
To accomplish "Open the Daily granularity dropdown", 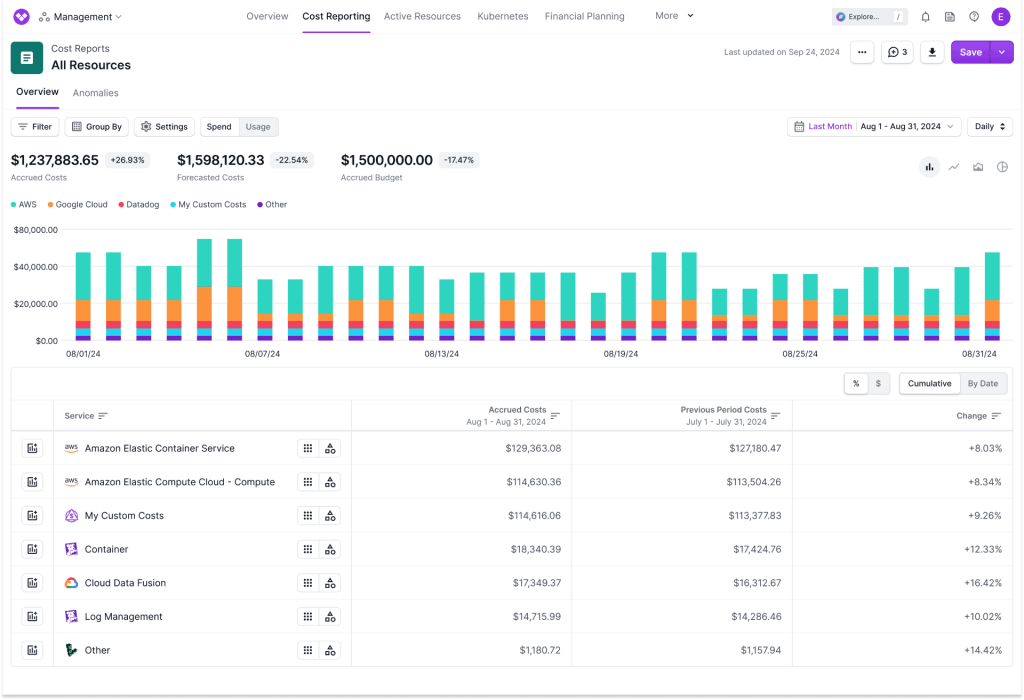I will (x=989, y=127).
